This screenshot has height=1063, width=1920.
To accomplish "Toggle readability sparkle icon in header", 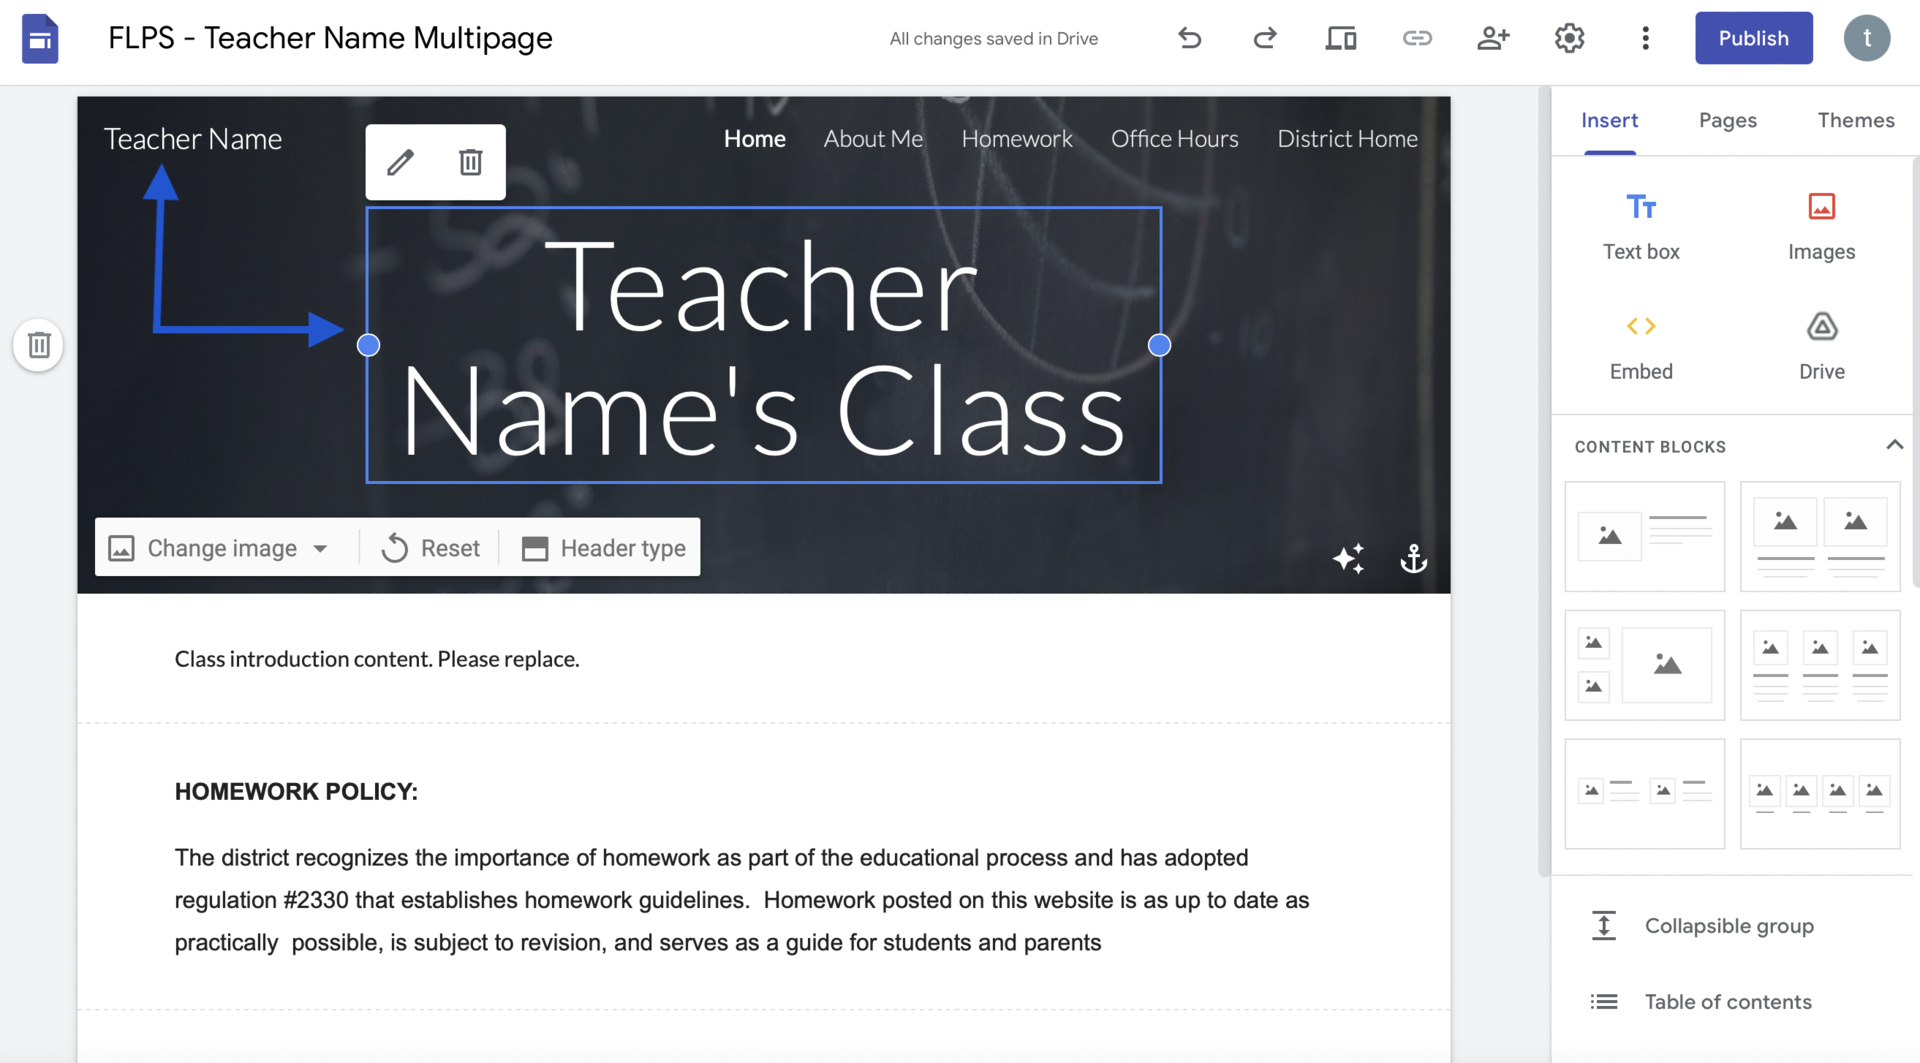I will coord(1348,558).
